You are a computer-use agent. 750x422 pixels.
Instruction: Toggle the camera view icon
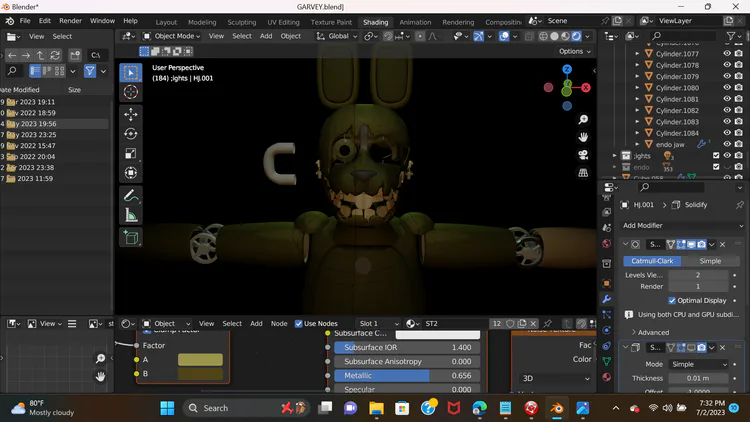click(583, 155)
